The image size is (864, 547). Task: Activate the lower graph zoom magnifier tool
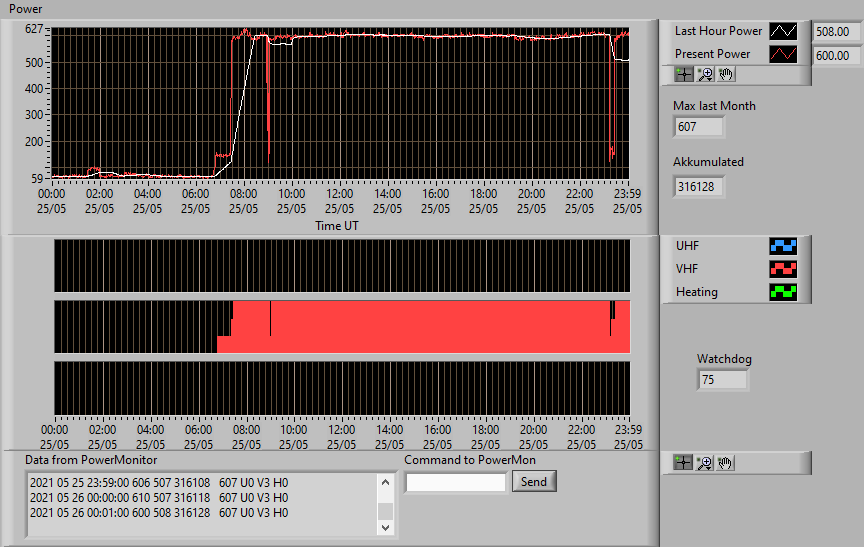pos(704,463)
